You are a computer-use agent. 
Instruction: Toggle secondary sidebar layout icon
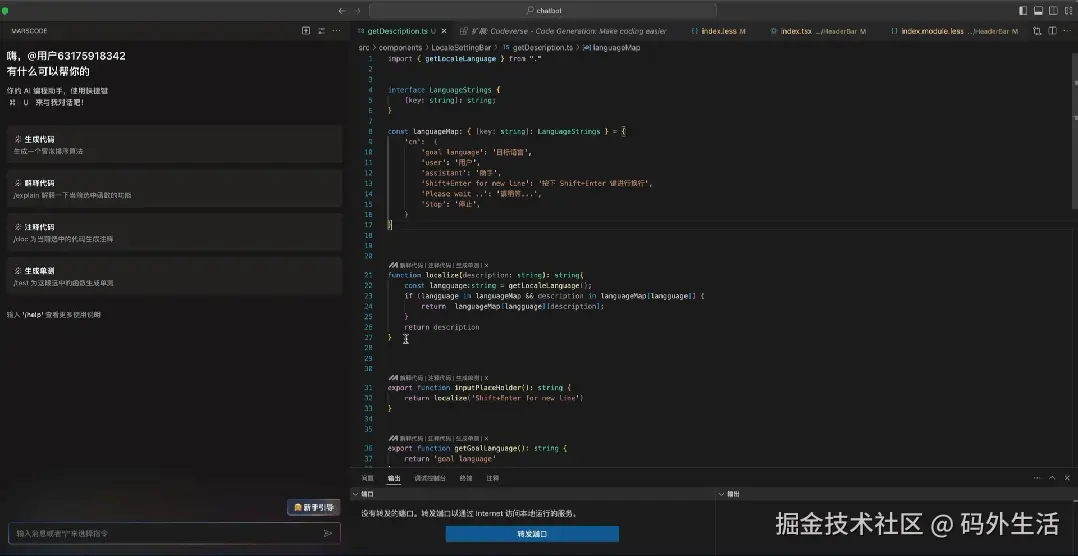coord(1053,10)
